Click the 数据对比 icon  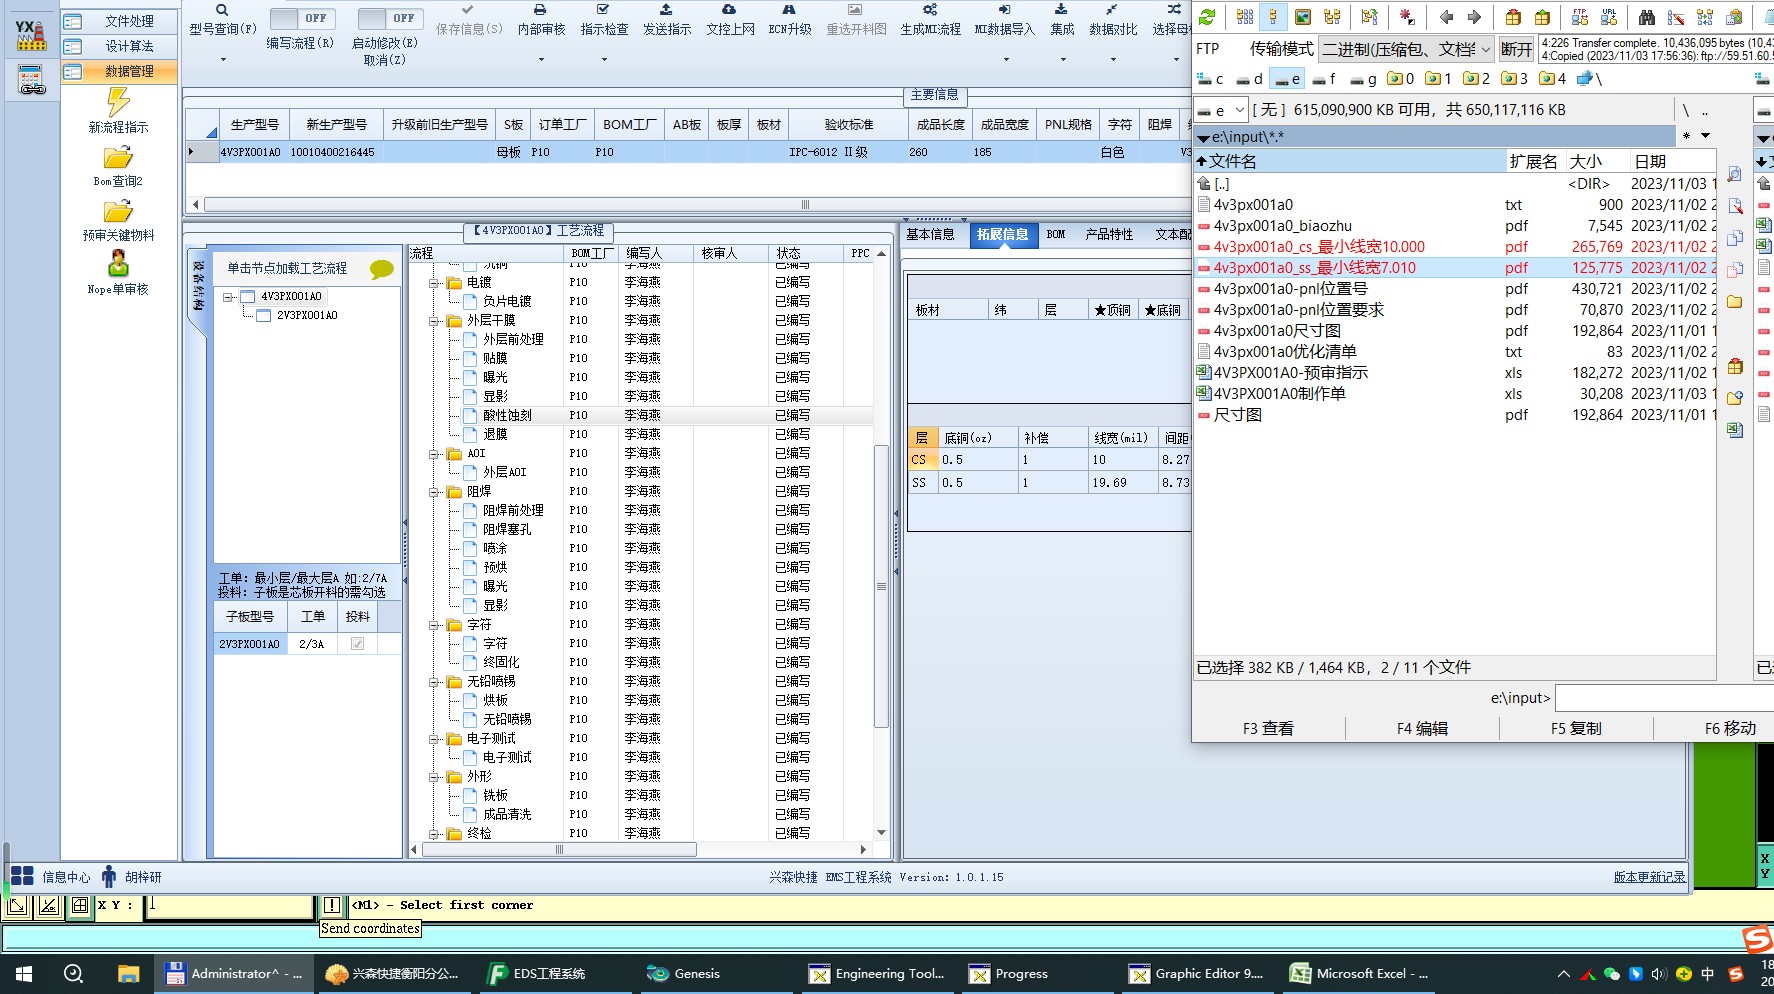tap(1112, 10)
